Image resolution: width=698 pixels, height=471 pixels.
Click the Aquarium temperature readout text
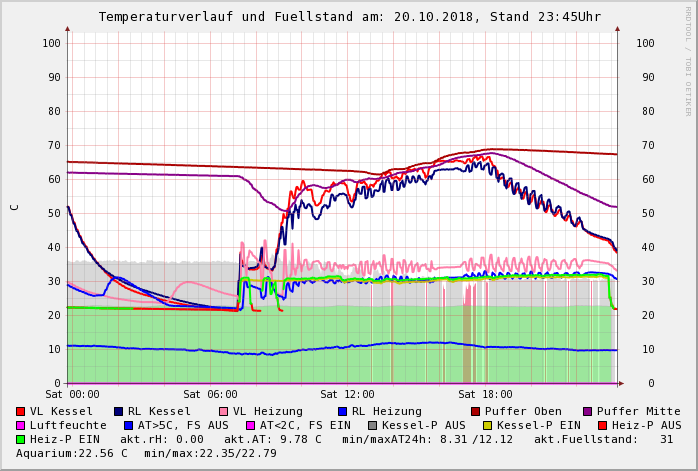click(72, 453)
